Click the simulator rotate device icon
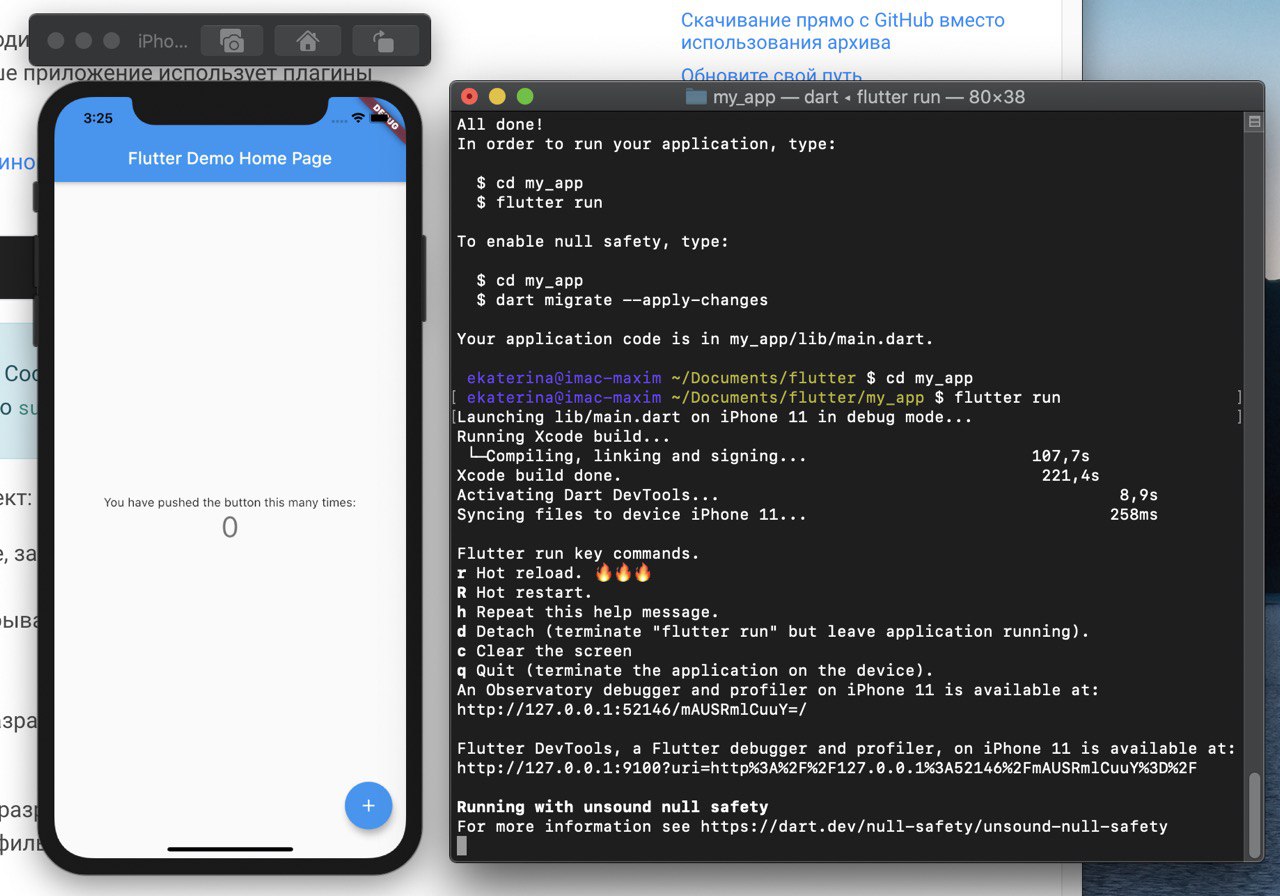 (384, 41)
